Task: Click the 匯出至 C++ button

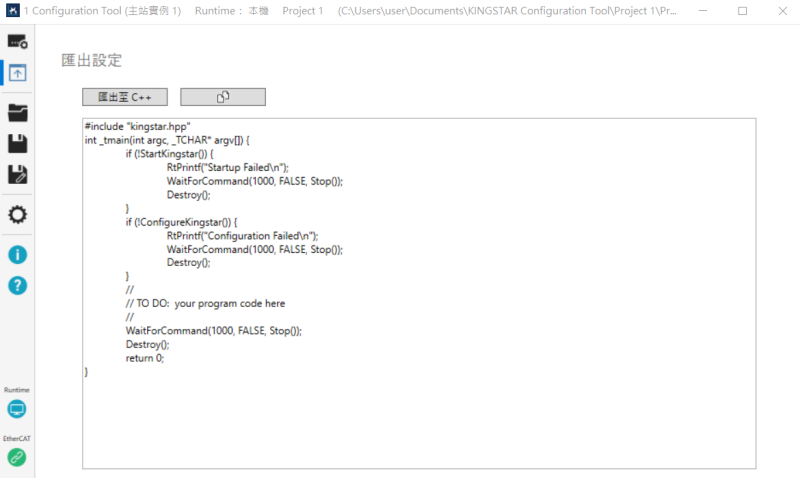Action: click(124, 97)
